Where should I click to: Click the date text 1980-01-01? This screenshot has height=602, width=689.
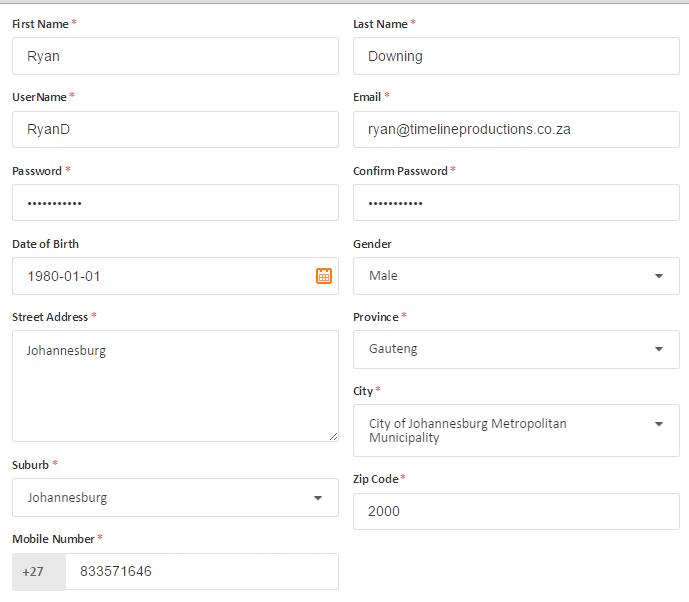(x=64, y=276)
